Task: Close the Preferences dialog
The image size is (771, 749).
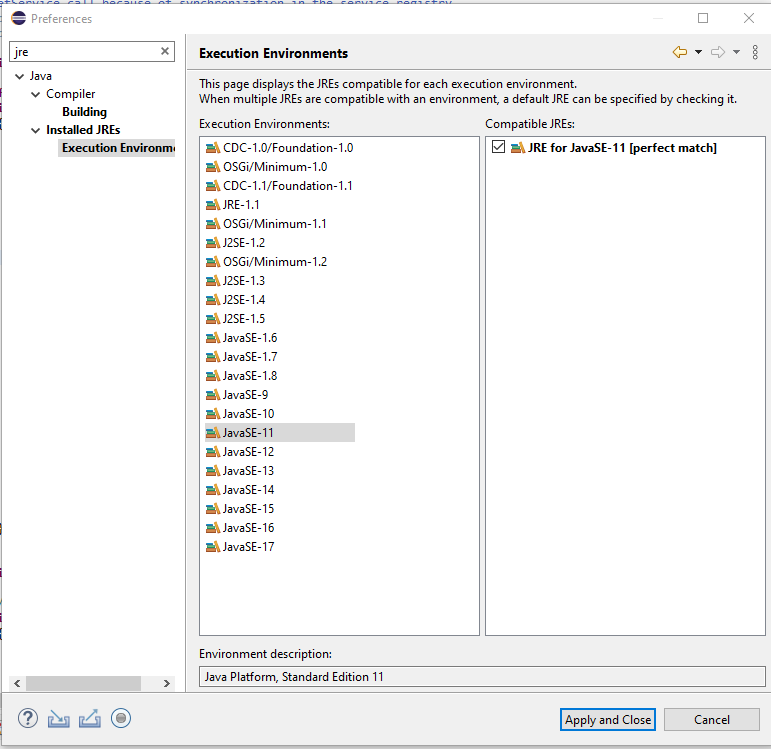Action: point(749,18)
